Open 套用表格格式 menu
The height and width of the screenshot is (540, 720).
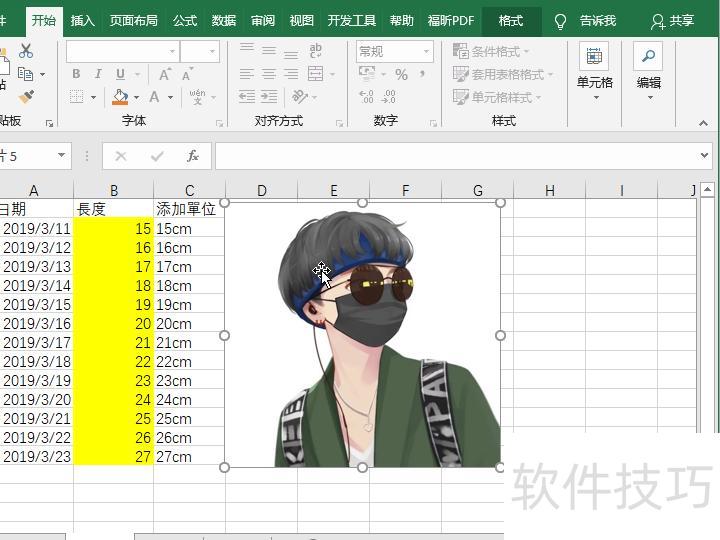(502, 74)
